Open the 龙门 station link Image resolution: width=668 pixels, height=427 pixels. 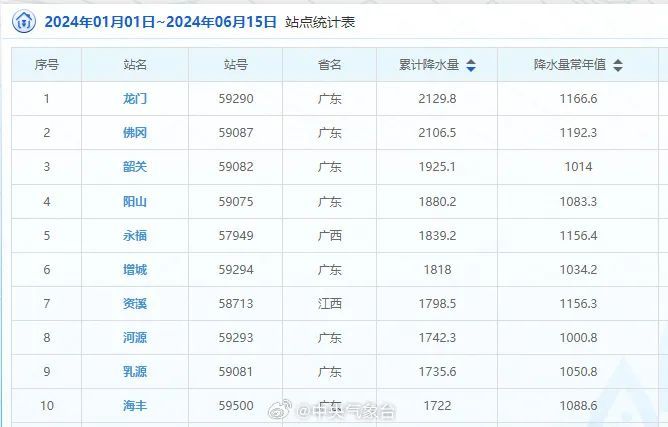coord(135,99)
